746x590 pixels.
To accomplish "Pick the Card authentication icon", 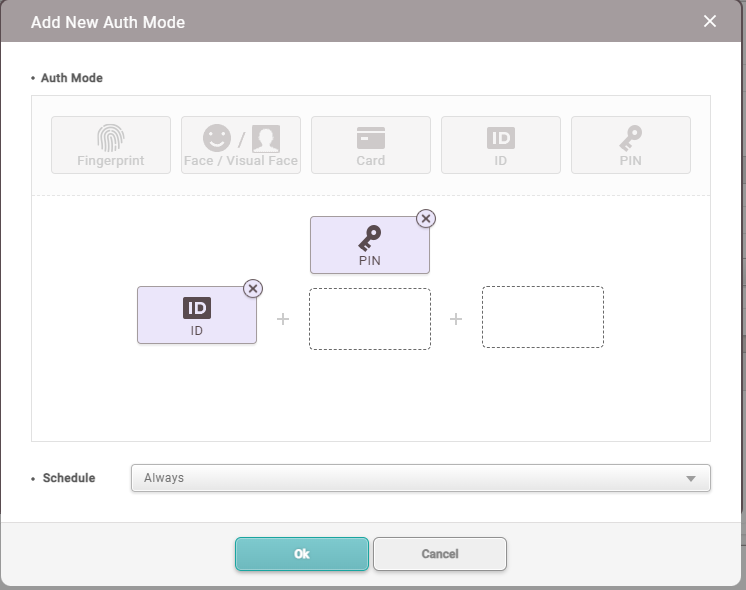I will click(x=371, y=145).
